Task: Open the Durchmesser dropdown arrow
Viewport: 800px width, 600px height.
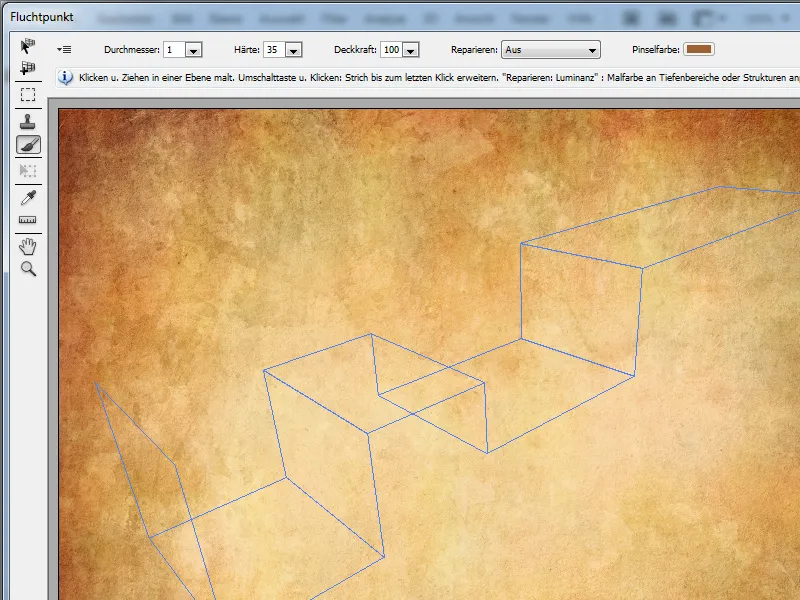Action: click(193, 50)
